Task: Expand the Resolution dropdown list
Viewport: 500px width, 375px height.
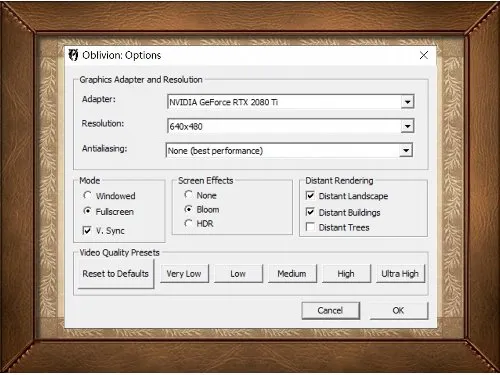Action: click(x=407, y=126)
